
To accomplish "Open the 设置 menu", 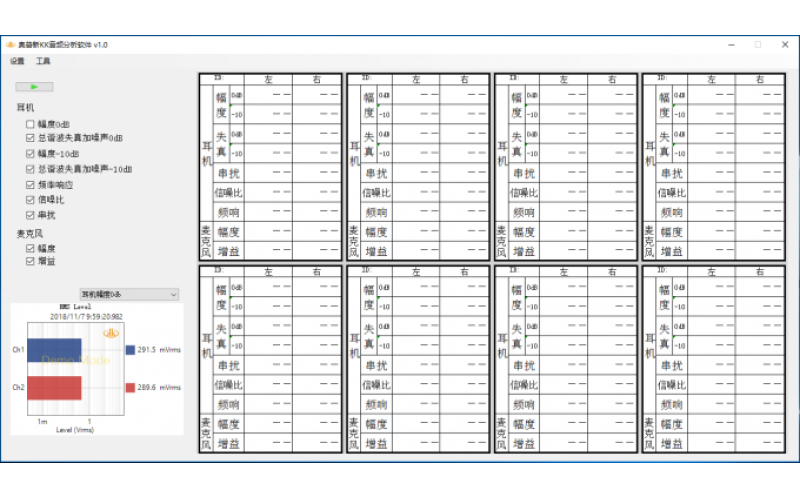I will tap(17, 61).
